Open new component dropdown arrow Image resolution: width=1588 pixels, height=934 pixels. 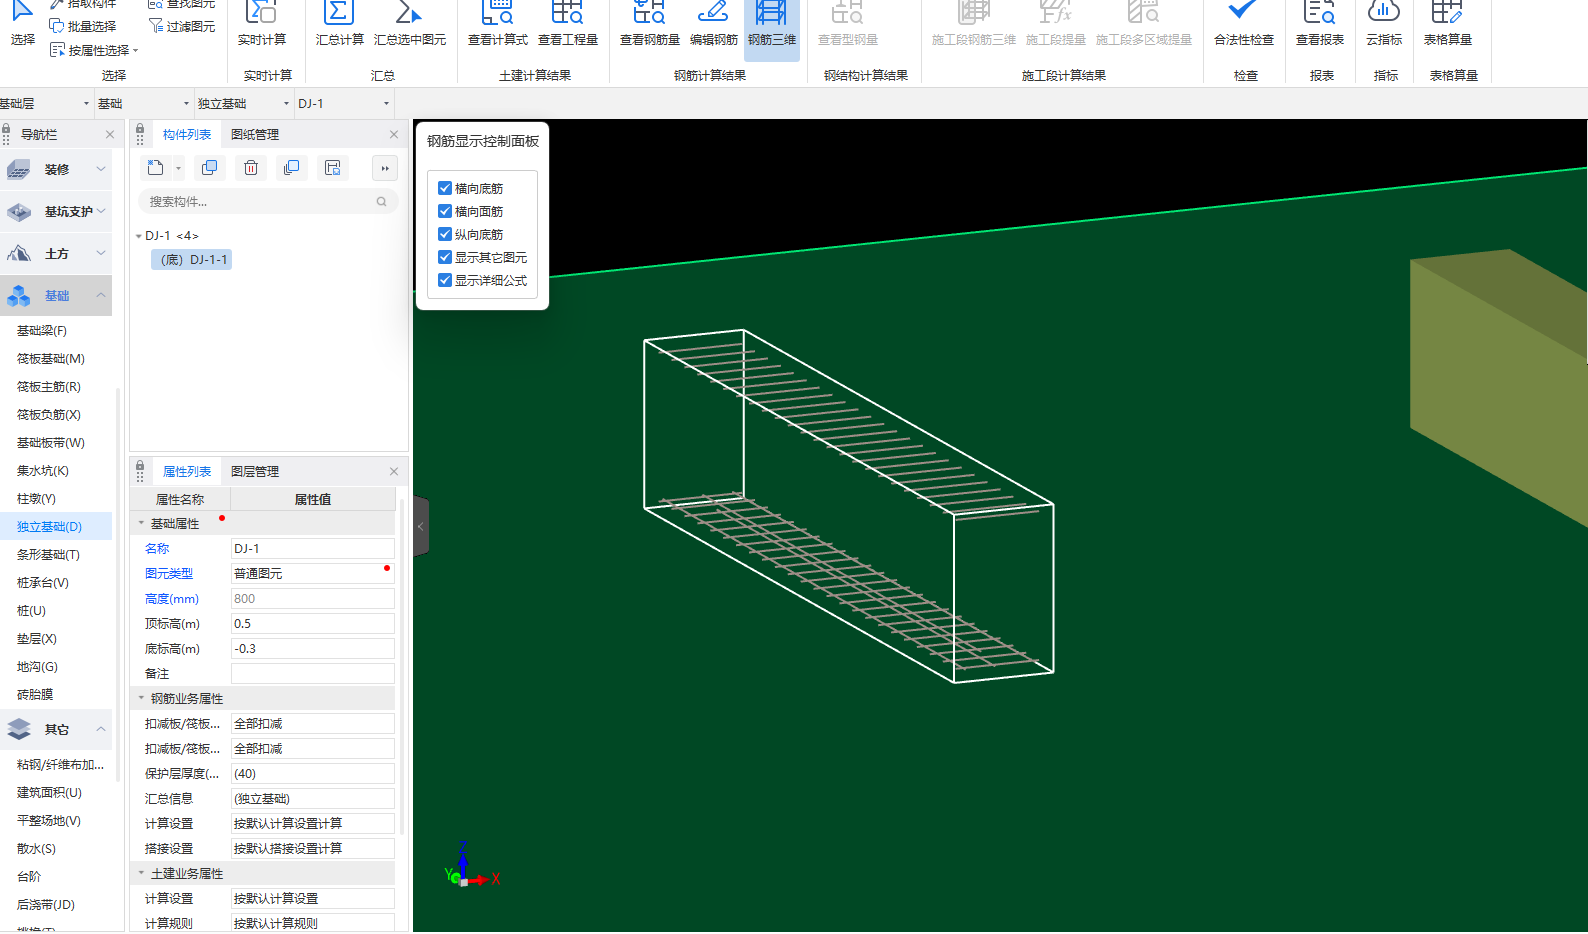[x=179, y=168]
